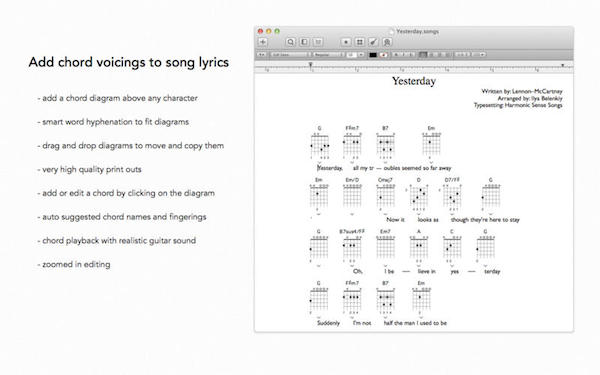Click the plus add button in toolbar
600x375 pixels.
pos(262,42)
